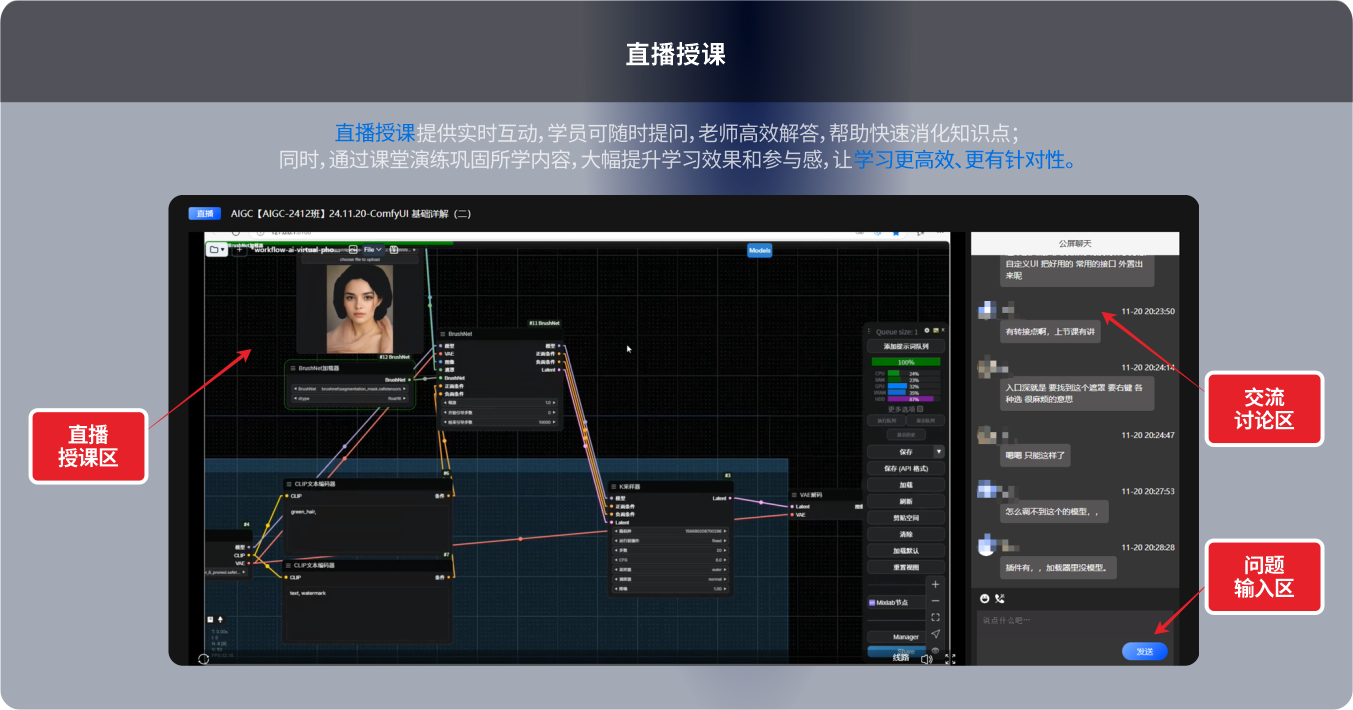Screen dimensions: 1353x710
Task: Enter fullscreen on the video player
Action: (x=950, y=659)
